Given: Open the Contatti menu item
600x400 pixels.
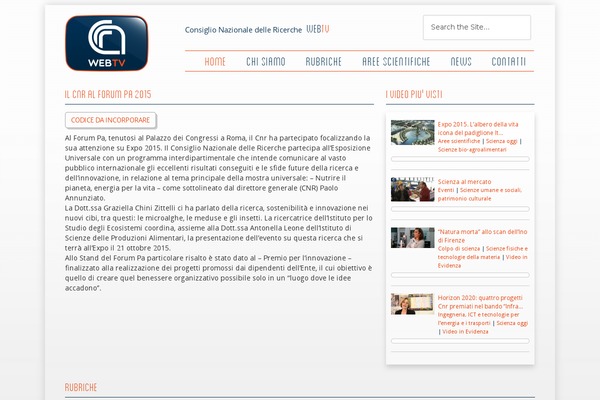Looking at the screenshot, I should (509, 62).
